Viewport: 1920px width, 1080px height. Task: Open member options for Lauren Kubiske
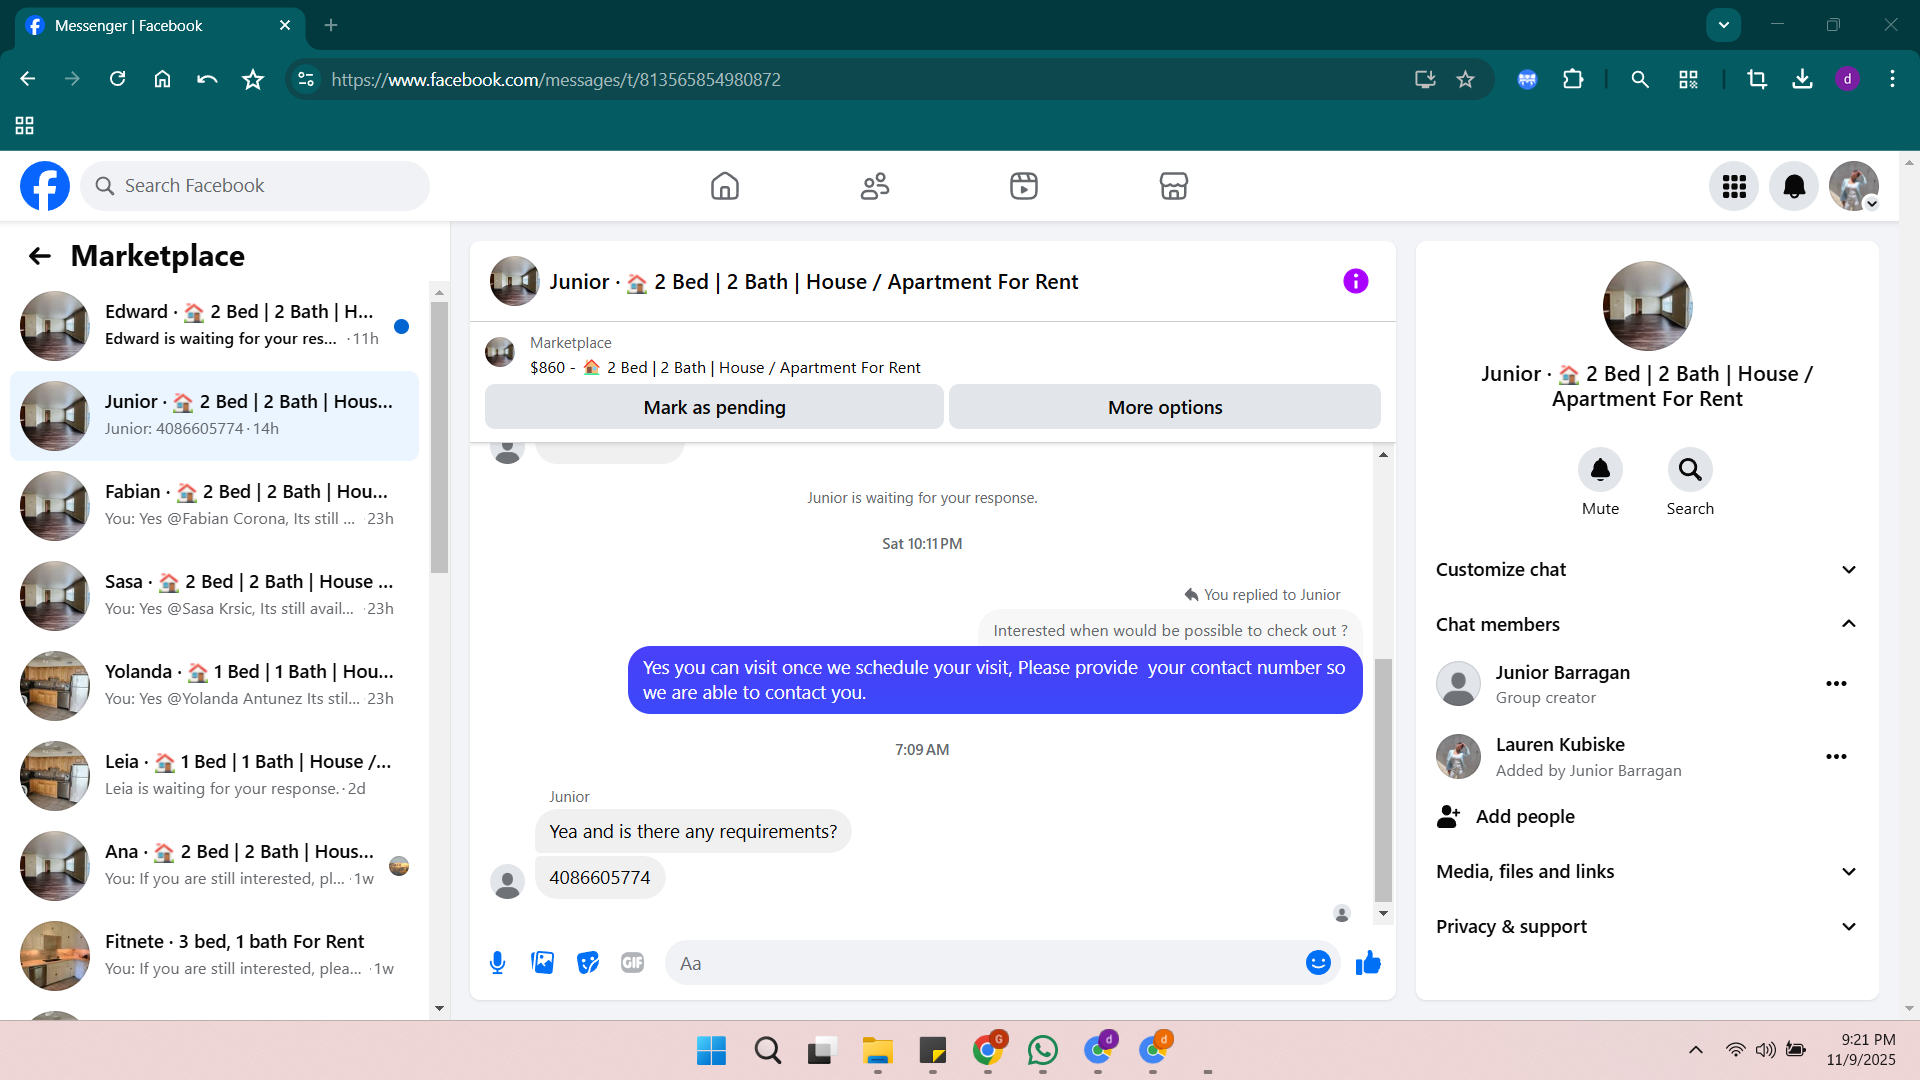(1836, 757)
